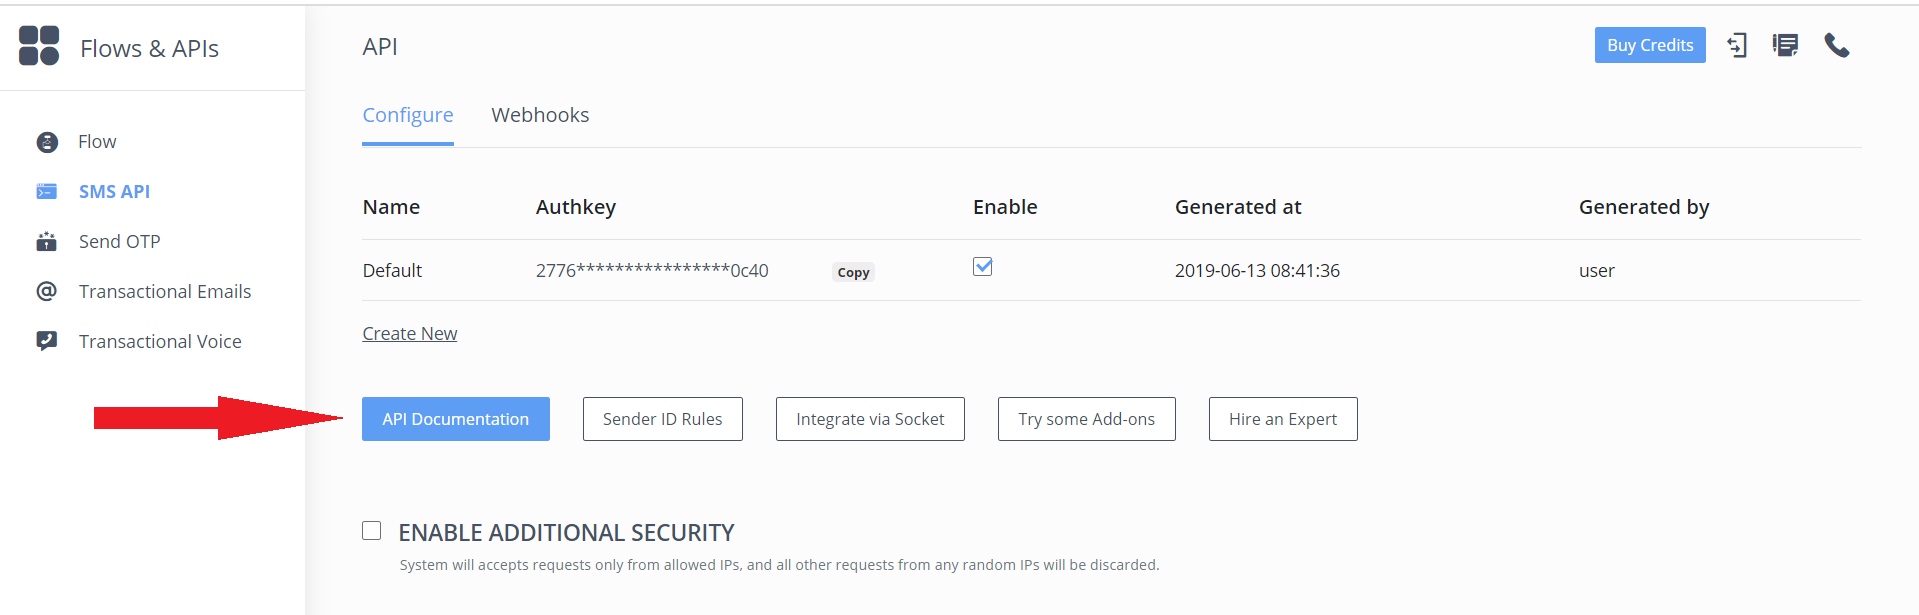
Task: Open API Documentation button
Action: [456, 419]
